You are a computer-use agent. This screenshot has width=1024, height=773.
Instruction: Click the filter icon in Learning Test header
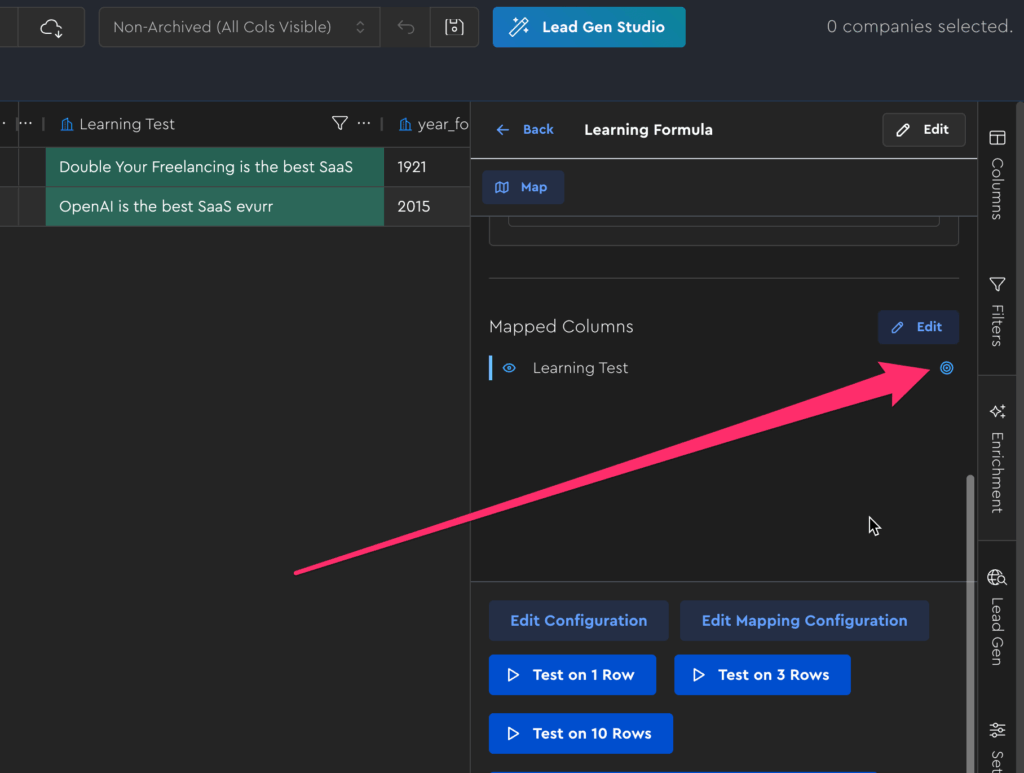coord(340,124)
